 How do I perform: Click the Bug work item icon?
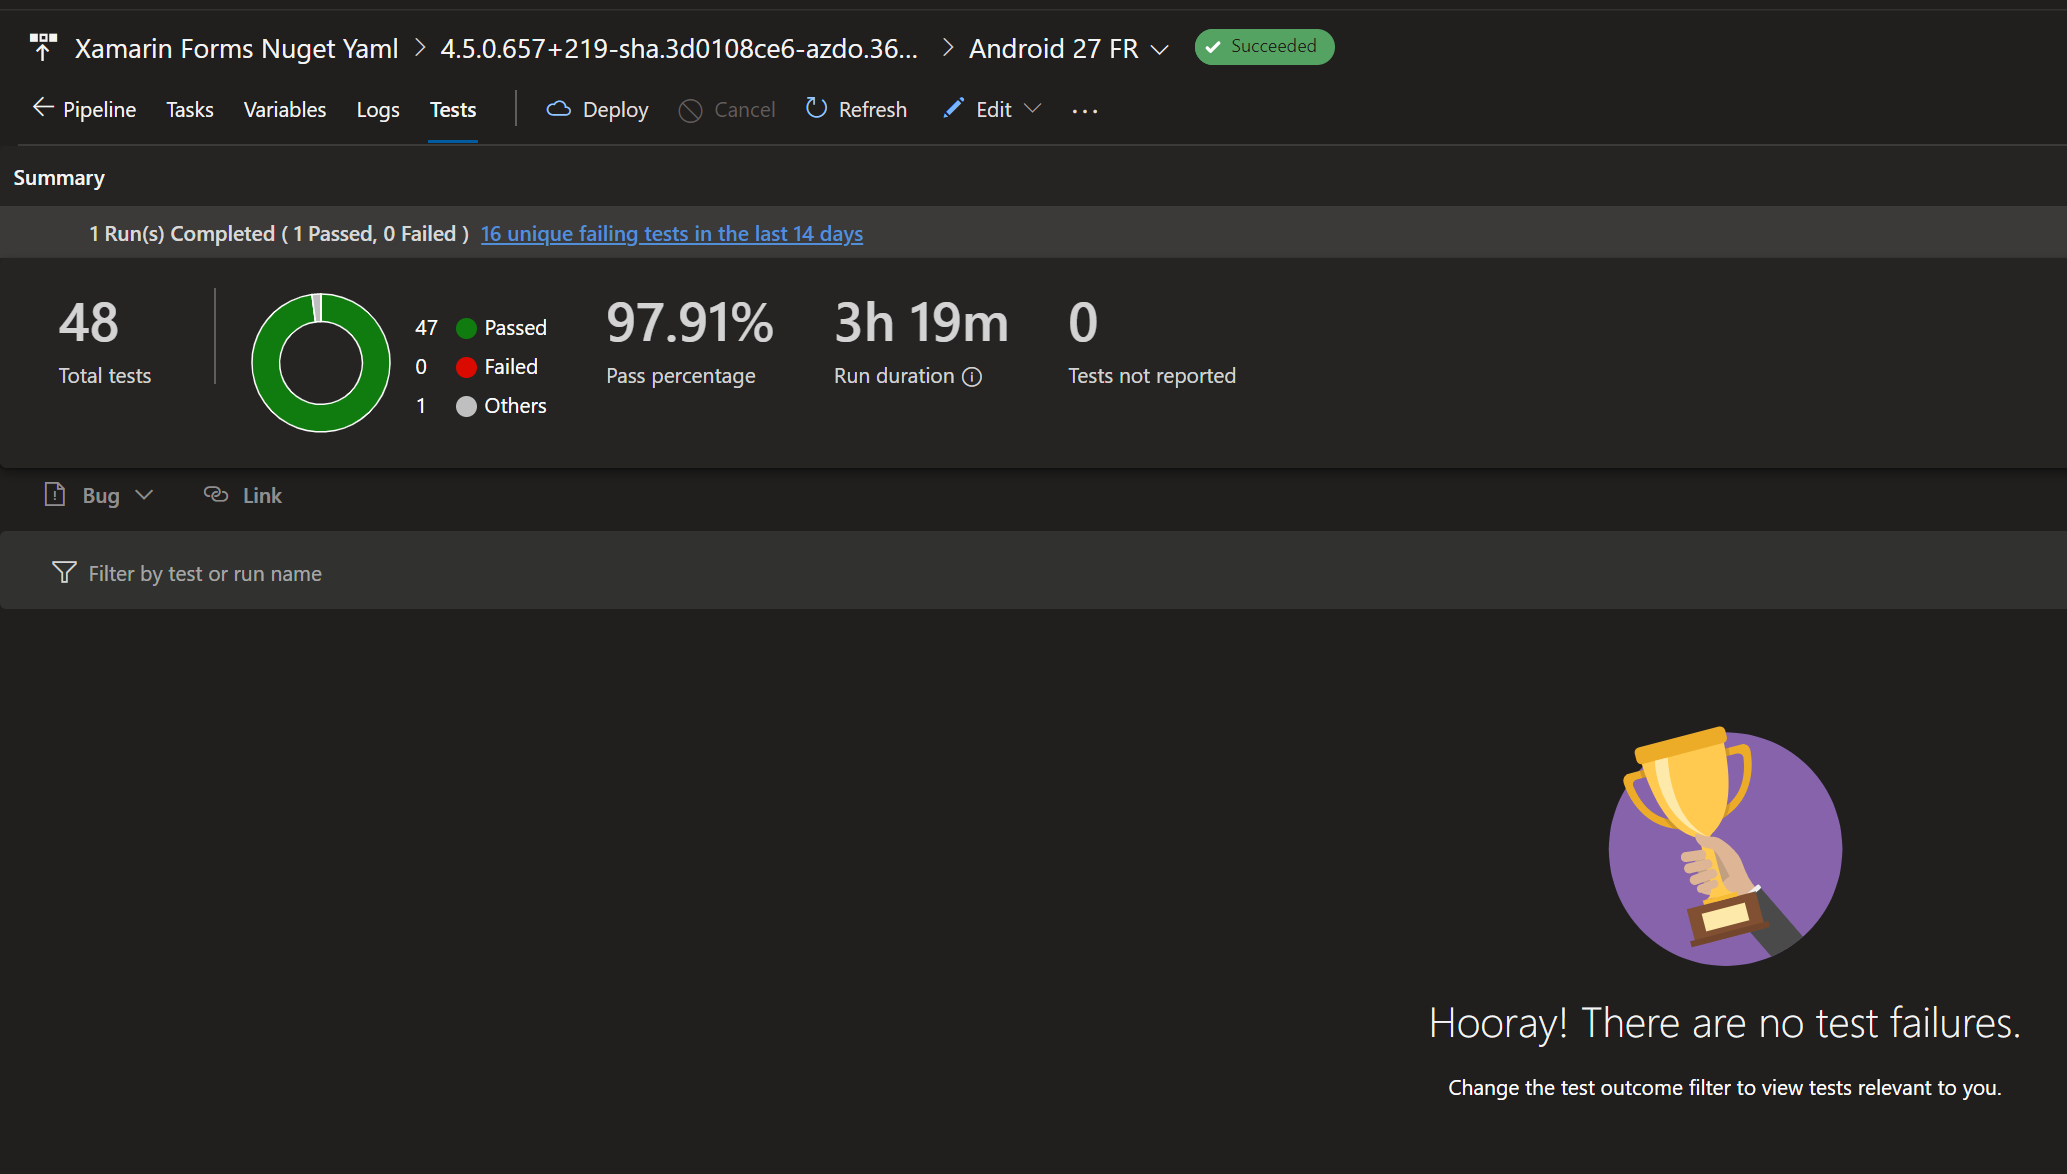pos(55,494)
